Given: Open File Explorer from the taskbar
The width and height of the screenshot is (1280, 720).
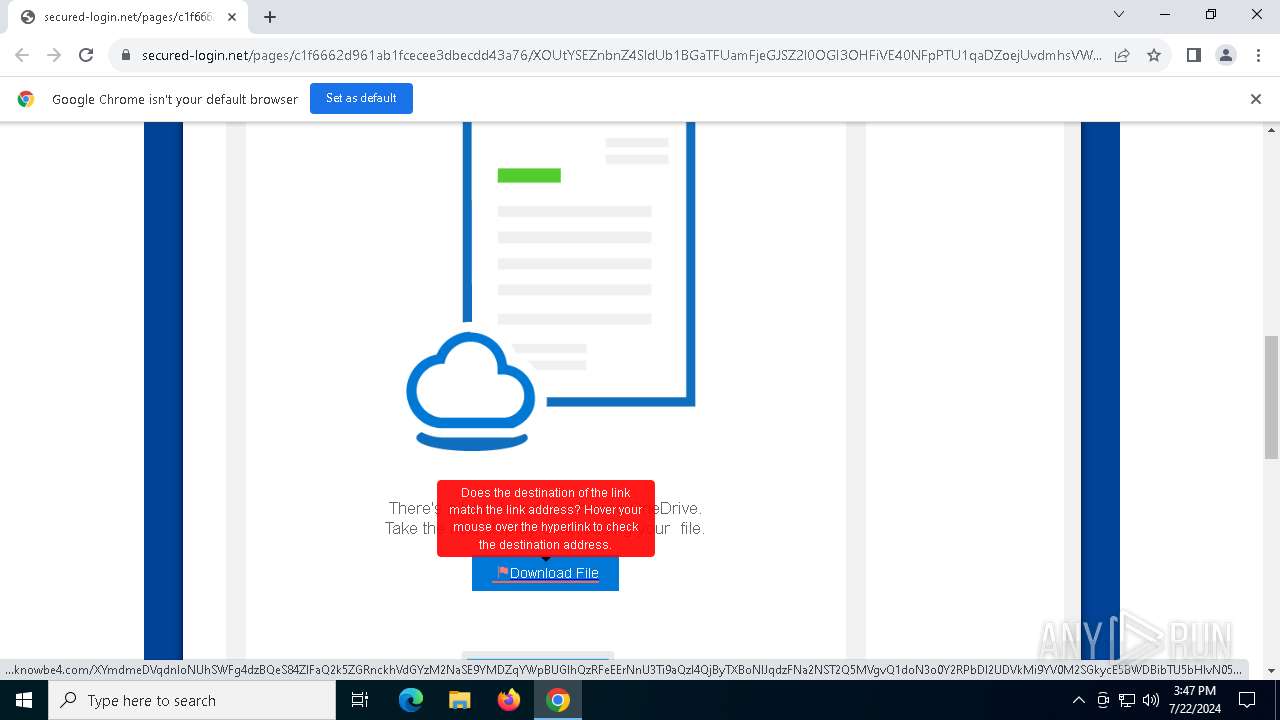Looking at the screenshot, I should [459, 700].
